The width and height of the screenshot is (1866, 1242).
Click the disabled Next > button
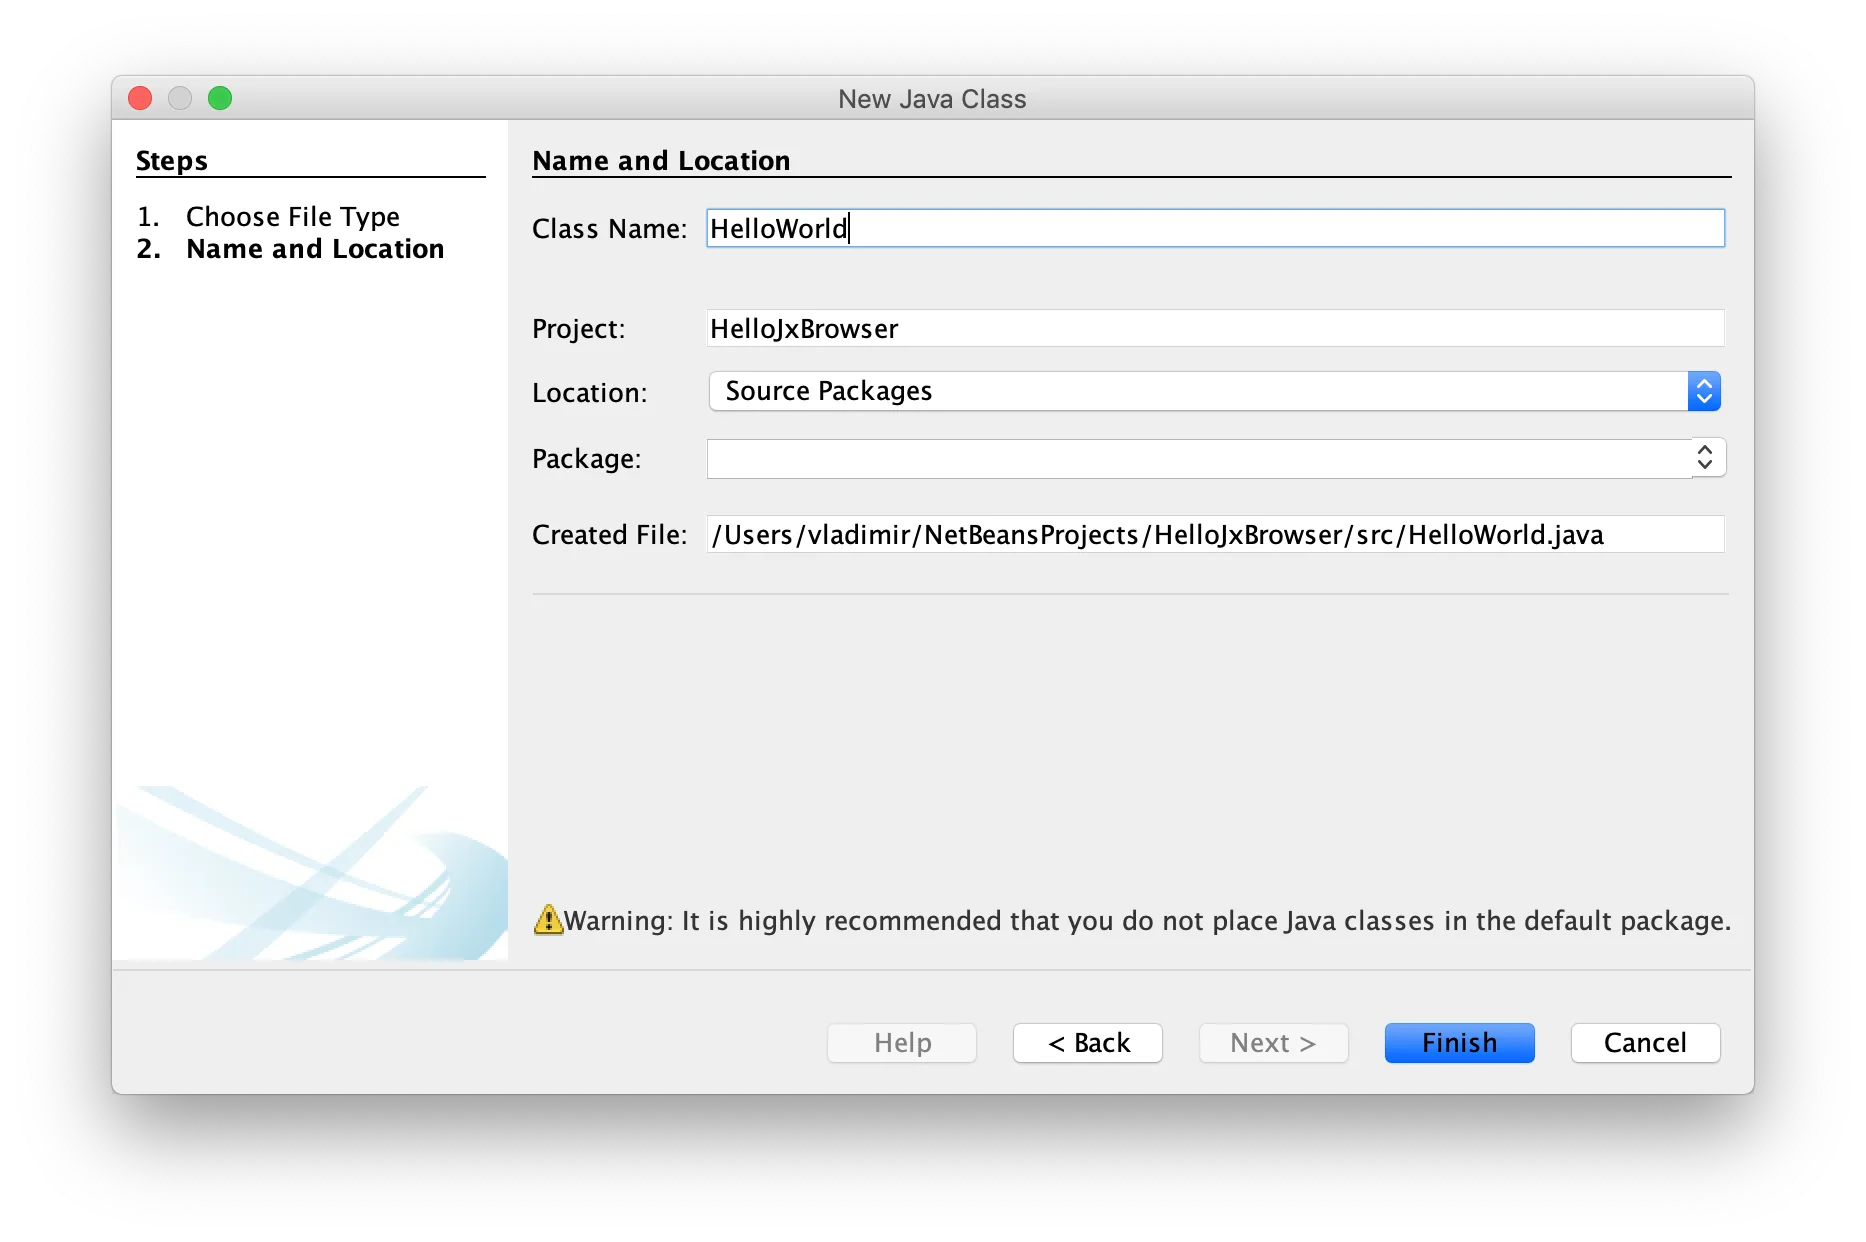[1273, 1043]
